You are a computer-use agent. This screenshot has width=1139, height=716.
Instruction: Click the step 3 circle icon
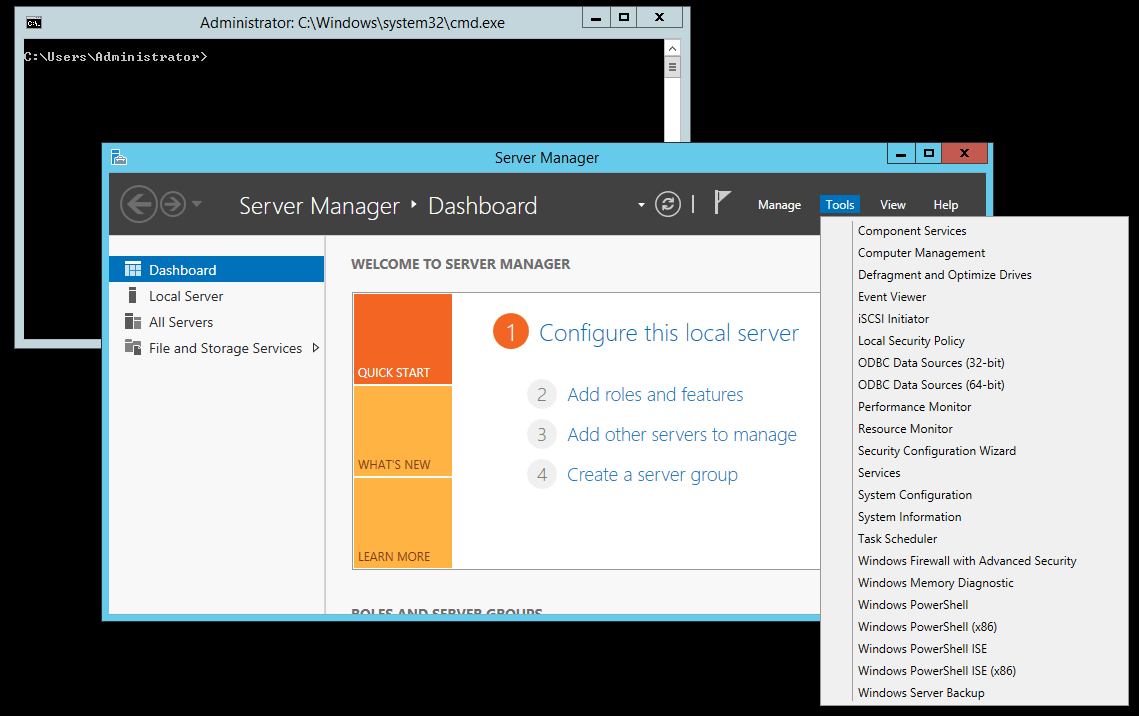point(542,434)
